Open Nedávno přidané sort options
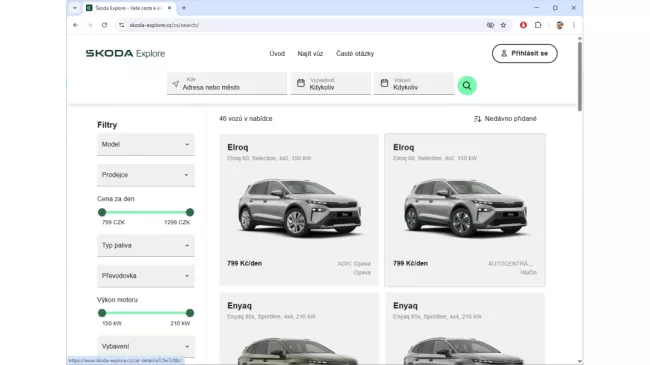This screenshot has width=650, height=365. [x=505, y=119]
